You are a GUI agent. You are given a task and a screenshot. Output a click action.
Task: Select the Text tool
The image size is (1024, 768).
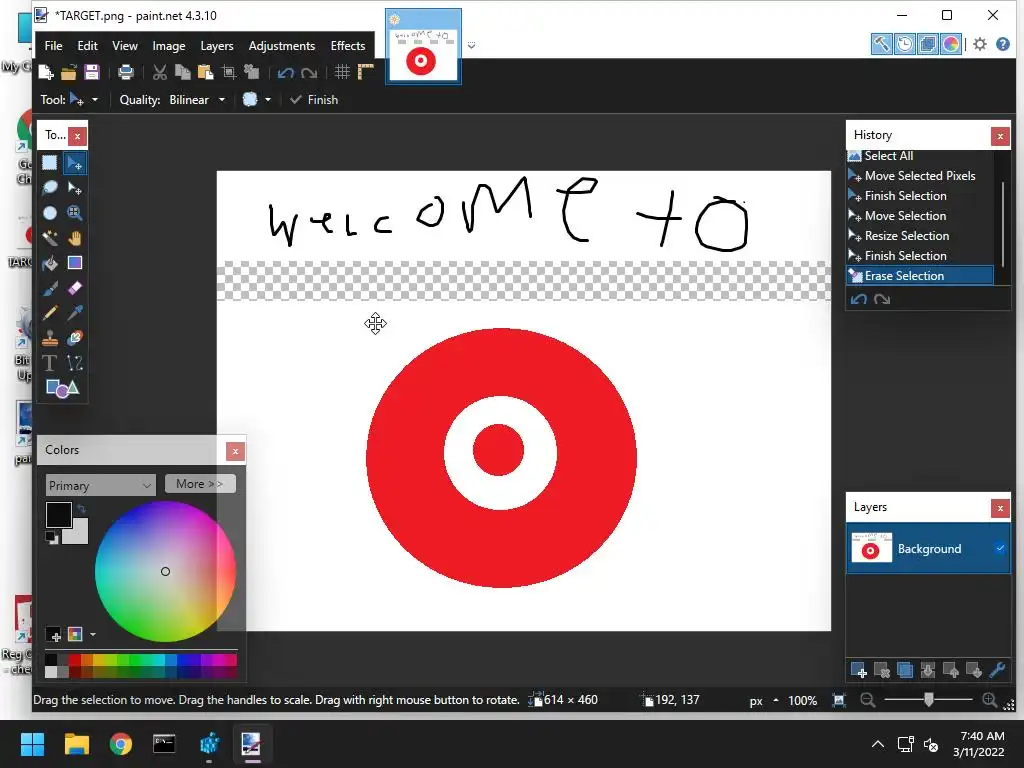[x=50, y=363]
